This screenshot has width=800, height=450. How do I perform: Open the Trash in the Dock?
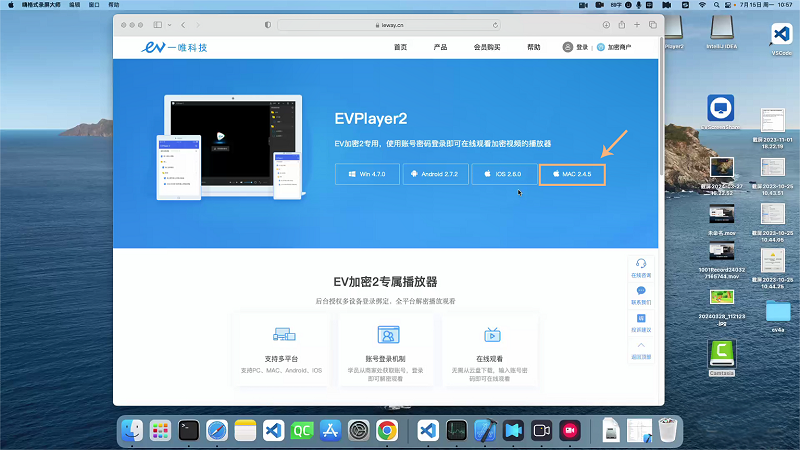[667, 430]
